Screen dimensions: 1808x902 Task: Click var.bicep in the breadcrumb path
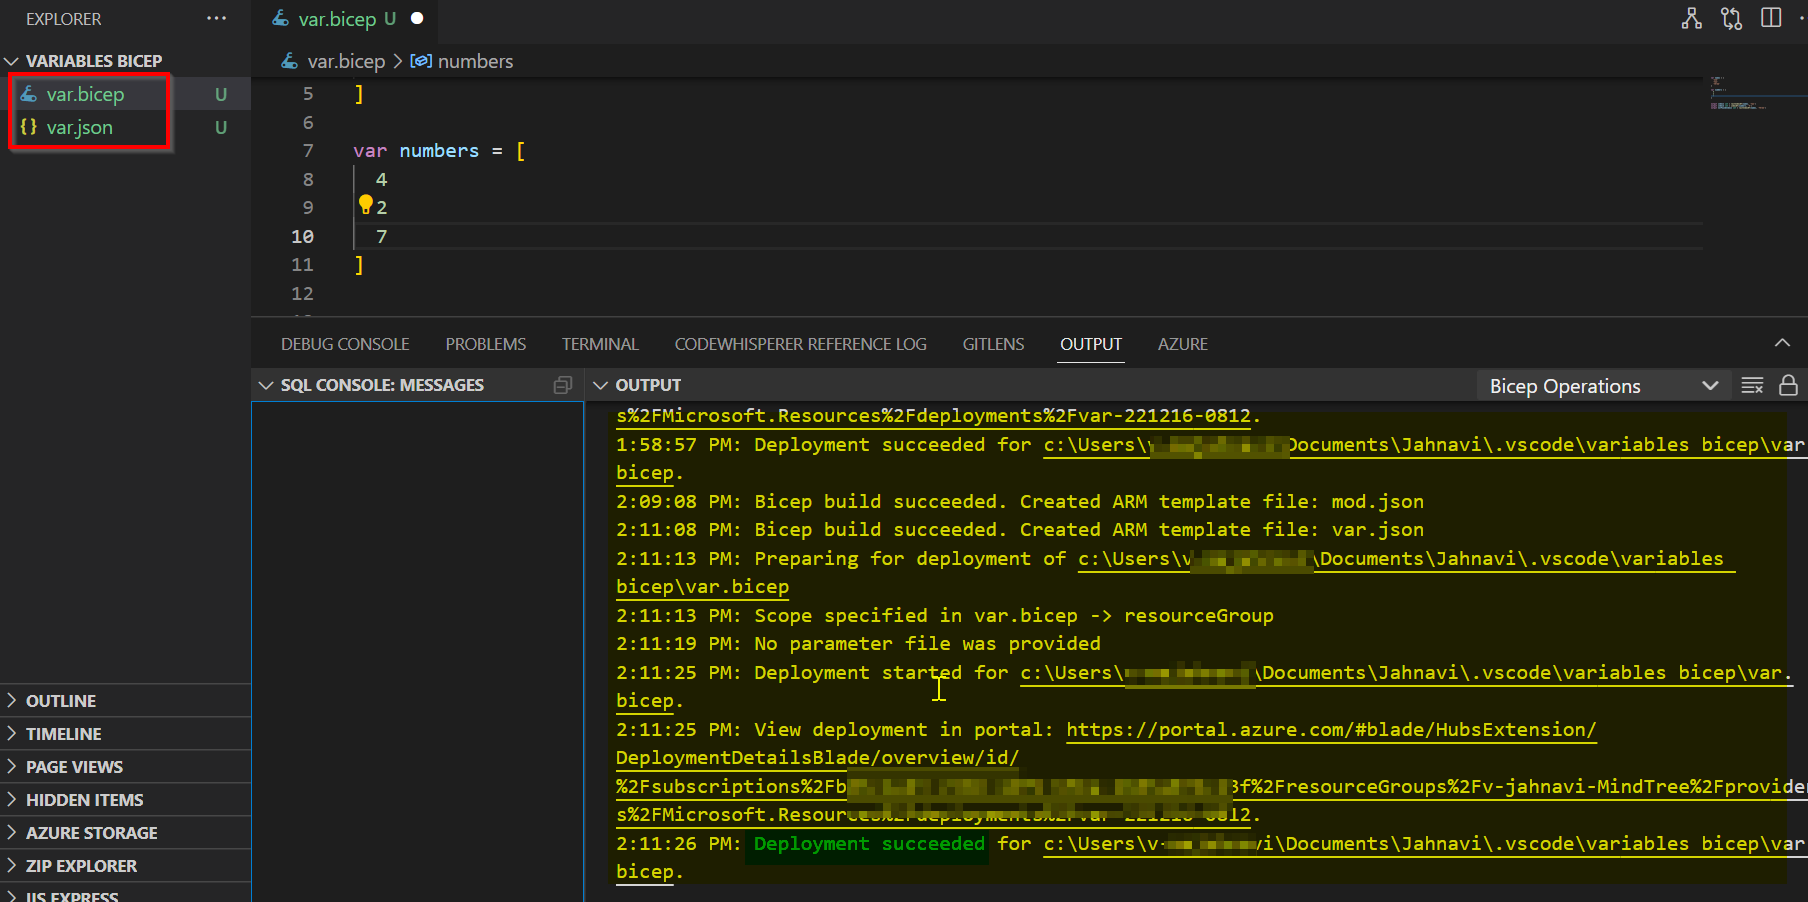[x=346, y=61]
